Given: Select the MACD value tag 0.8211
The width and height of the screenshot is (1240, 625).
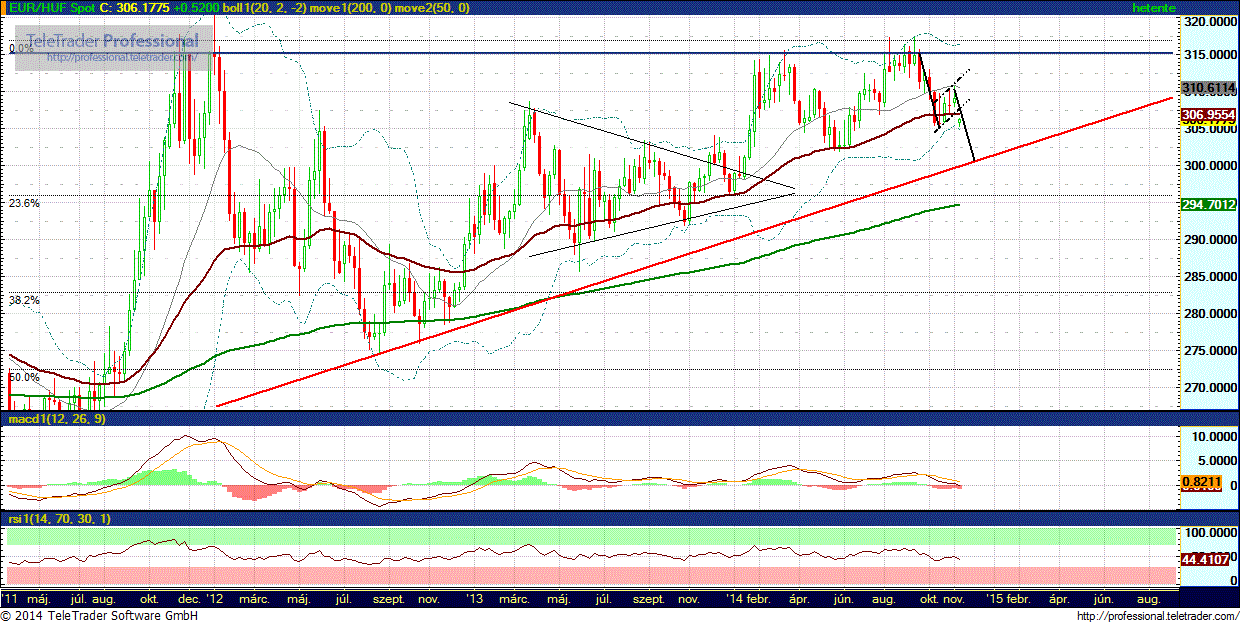Looking at the screenshot, I should (x=1203, y=482).
